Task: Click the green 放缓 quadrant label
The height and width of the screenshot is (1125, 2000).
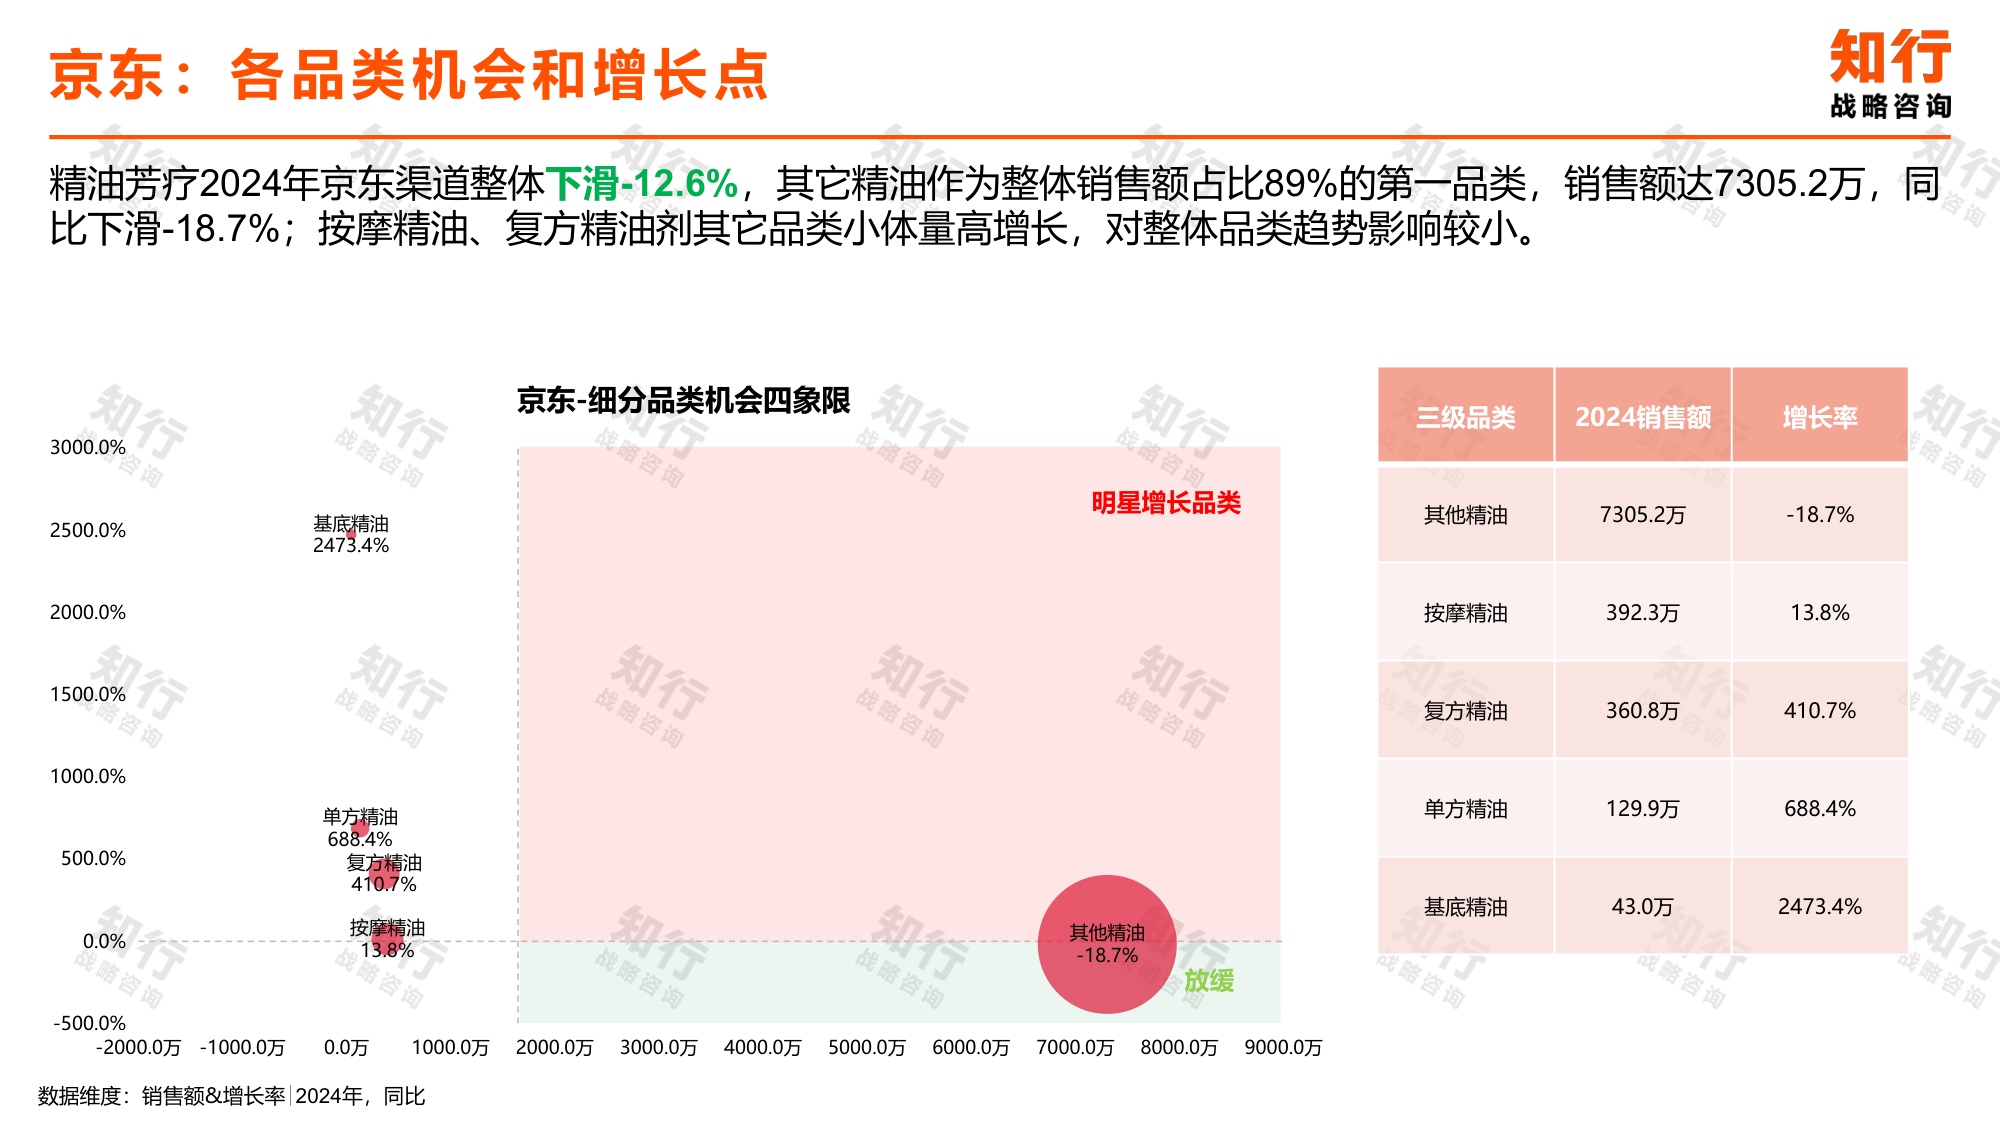Action: [x=1209, y=981]
